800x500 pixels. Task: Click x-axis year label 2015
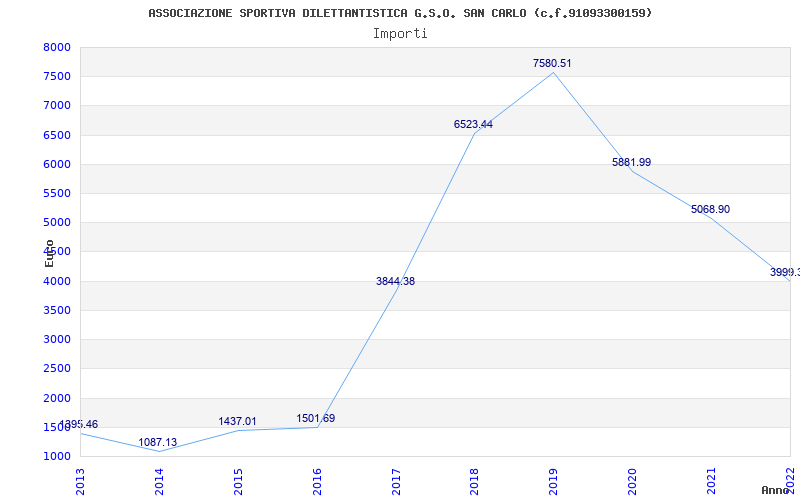pos(238,482)
